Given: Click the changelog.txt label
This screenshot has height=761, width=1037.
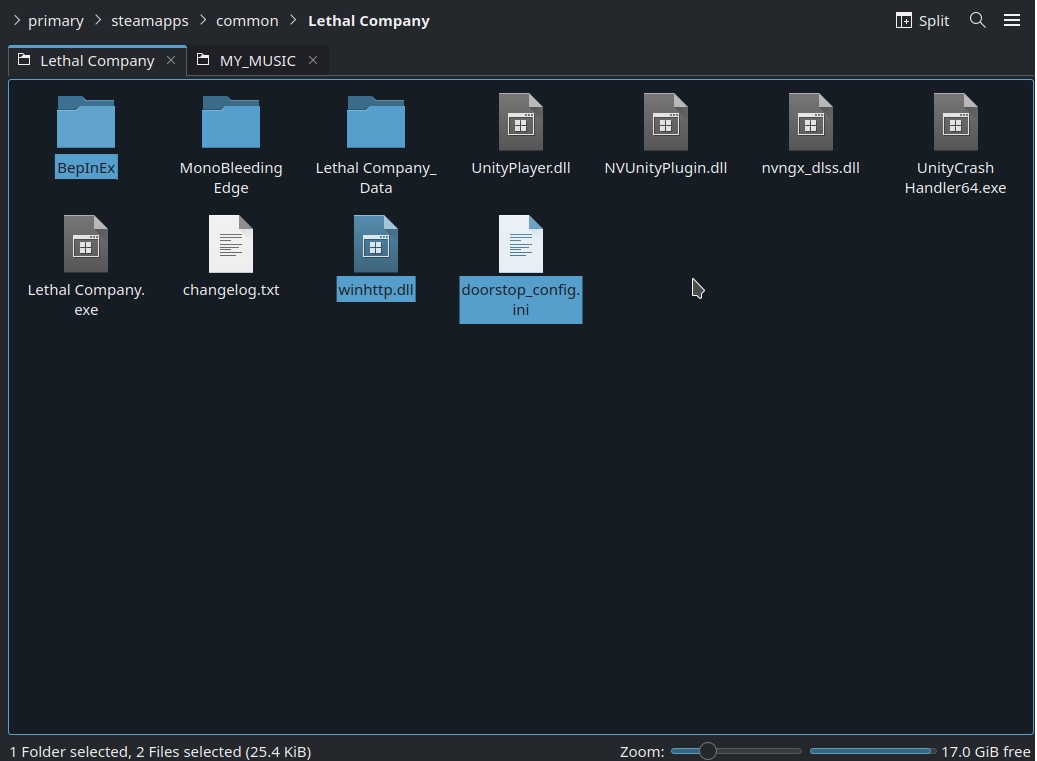Looking at the screenshot, I should (x=231, y=290).
